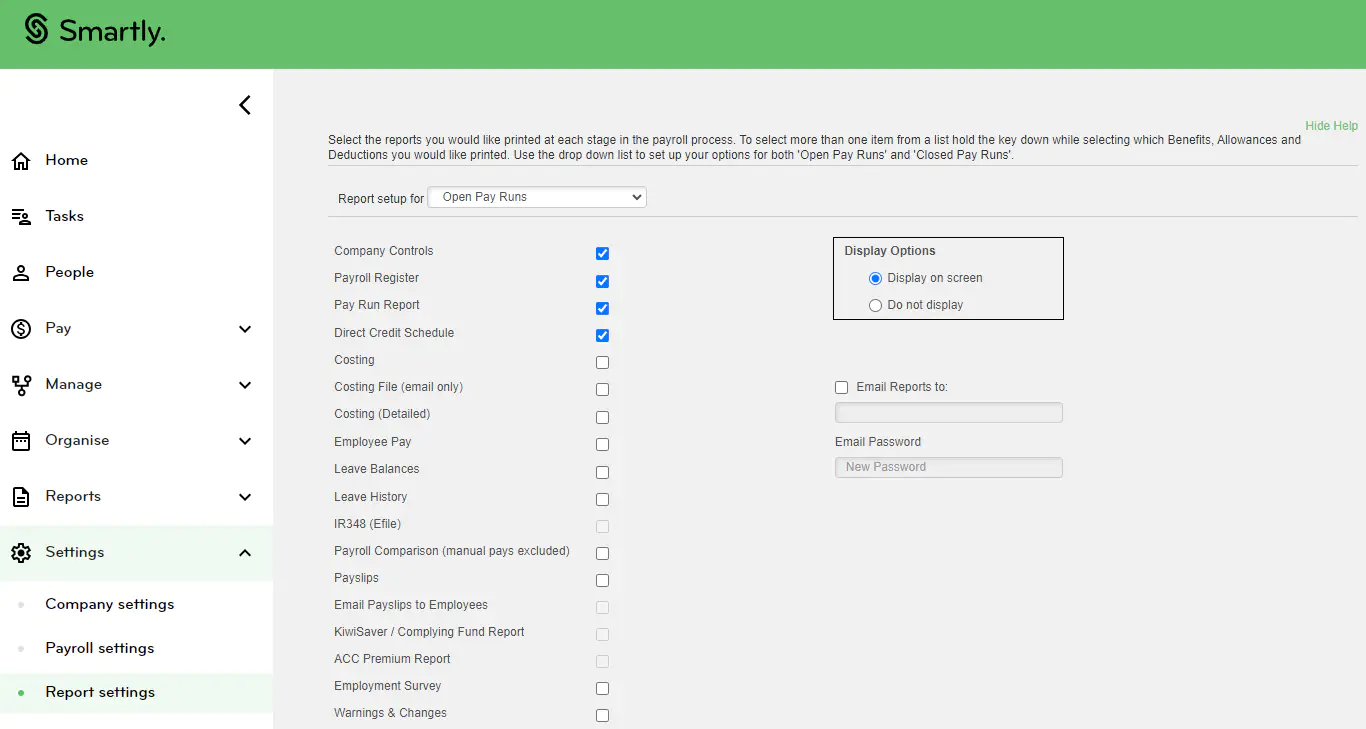Screen dimensions: 1366x729
Task: Select the Tasks icon in the sidebar
Action: [x=22, y=215]
